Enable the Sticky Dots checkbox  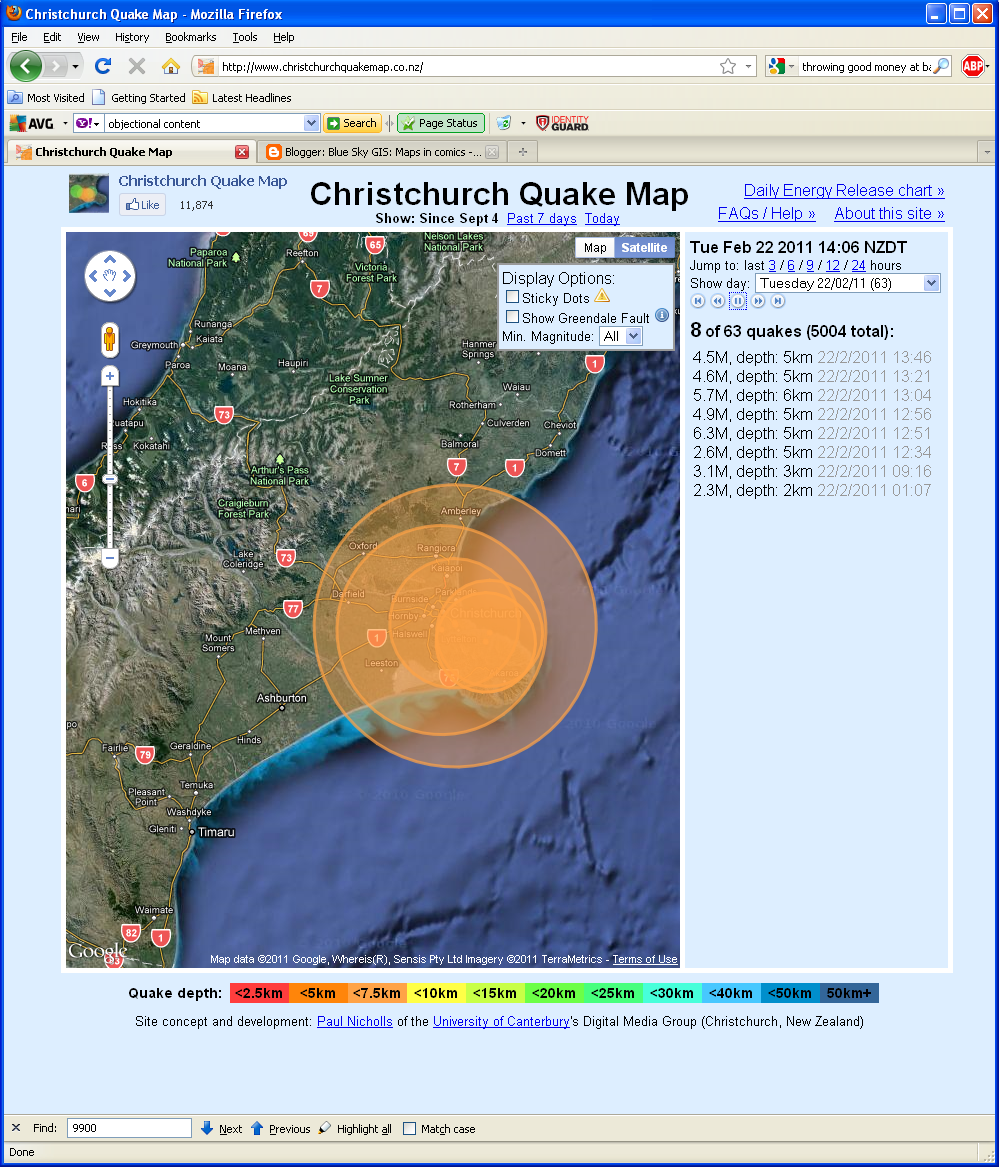(512, 296)
